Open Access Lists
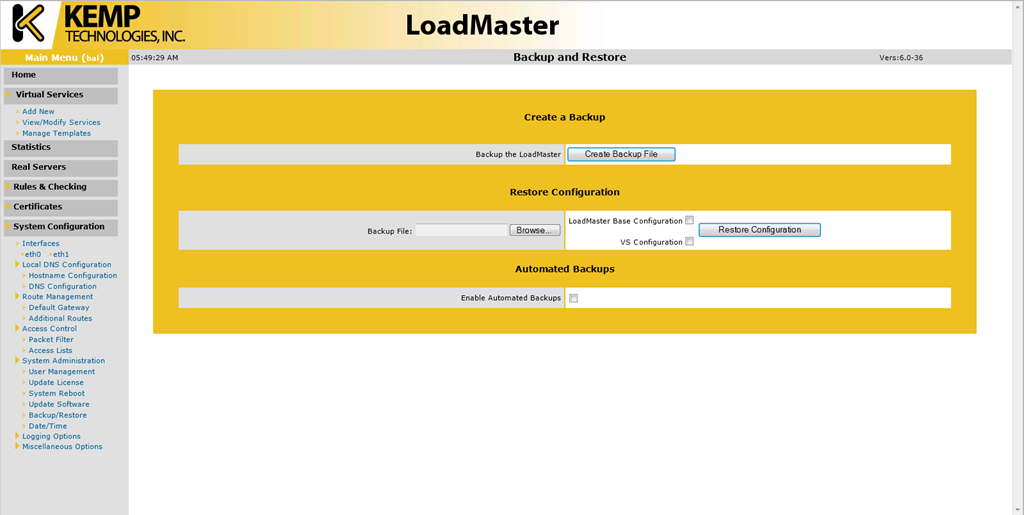Viewport: 1024px width, 515px height. pos(50,351)
